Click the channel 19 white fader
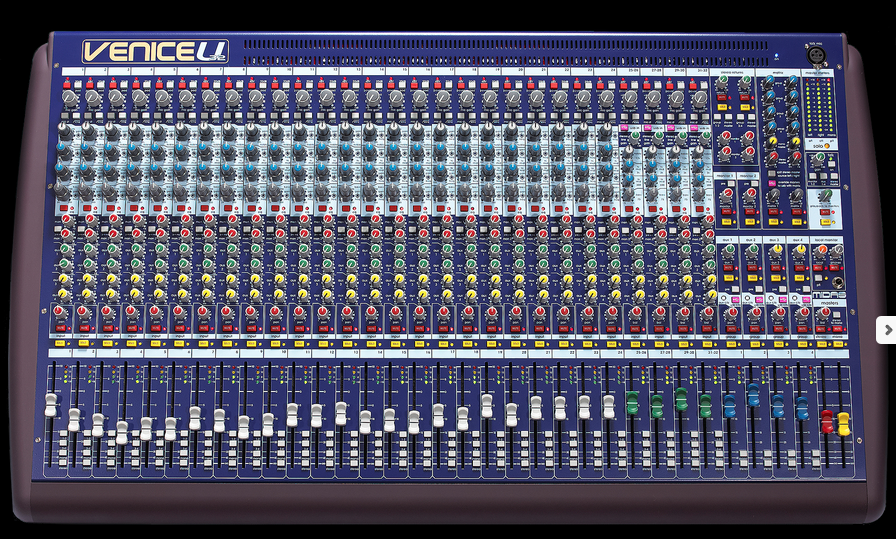 (487, 405)
